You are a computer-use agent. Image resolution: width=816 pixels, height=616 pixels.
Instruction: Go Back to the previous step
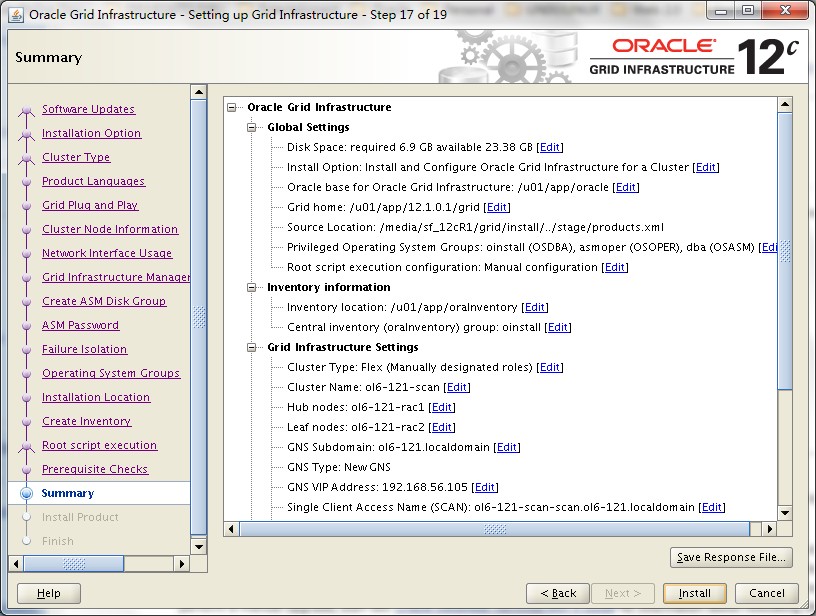[558, 593]
